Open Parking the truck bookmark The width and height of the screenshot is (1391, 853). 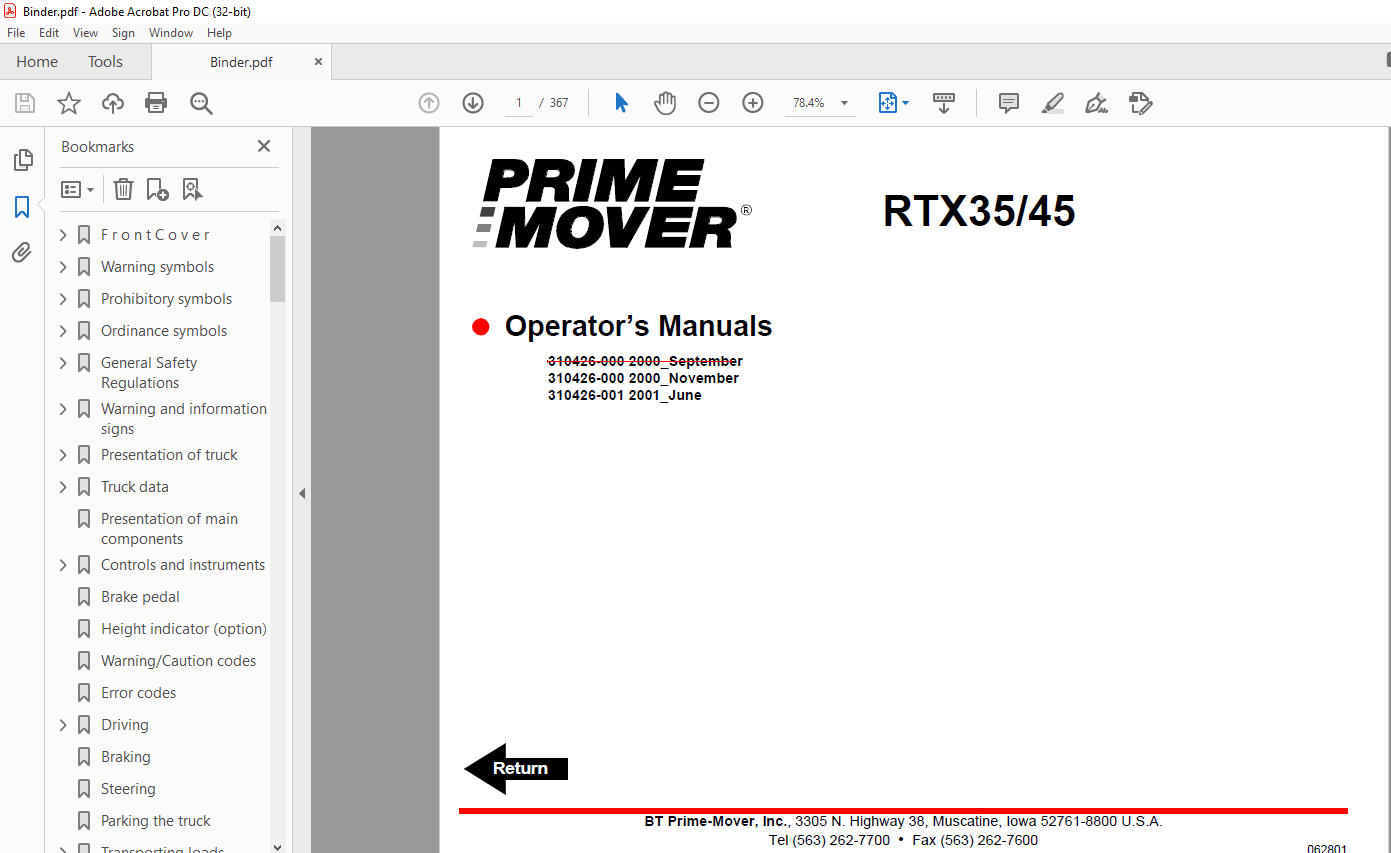(x=156, y=821)
